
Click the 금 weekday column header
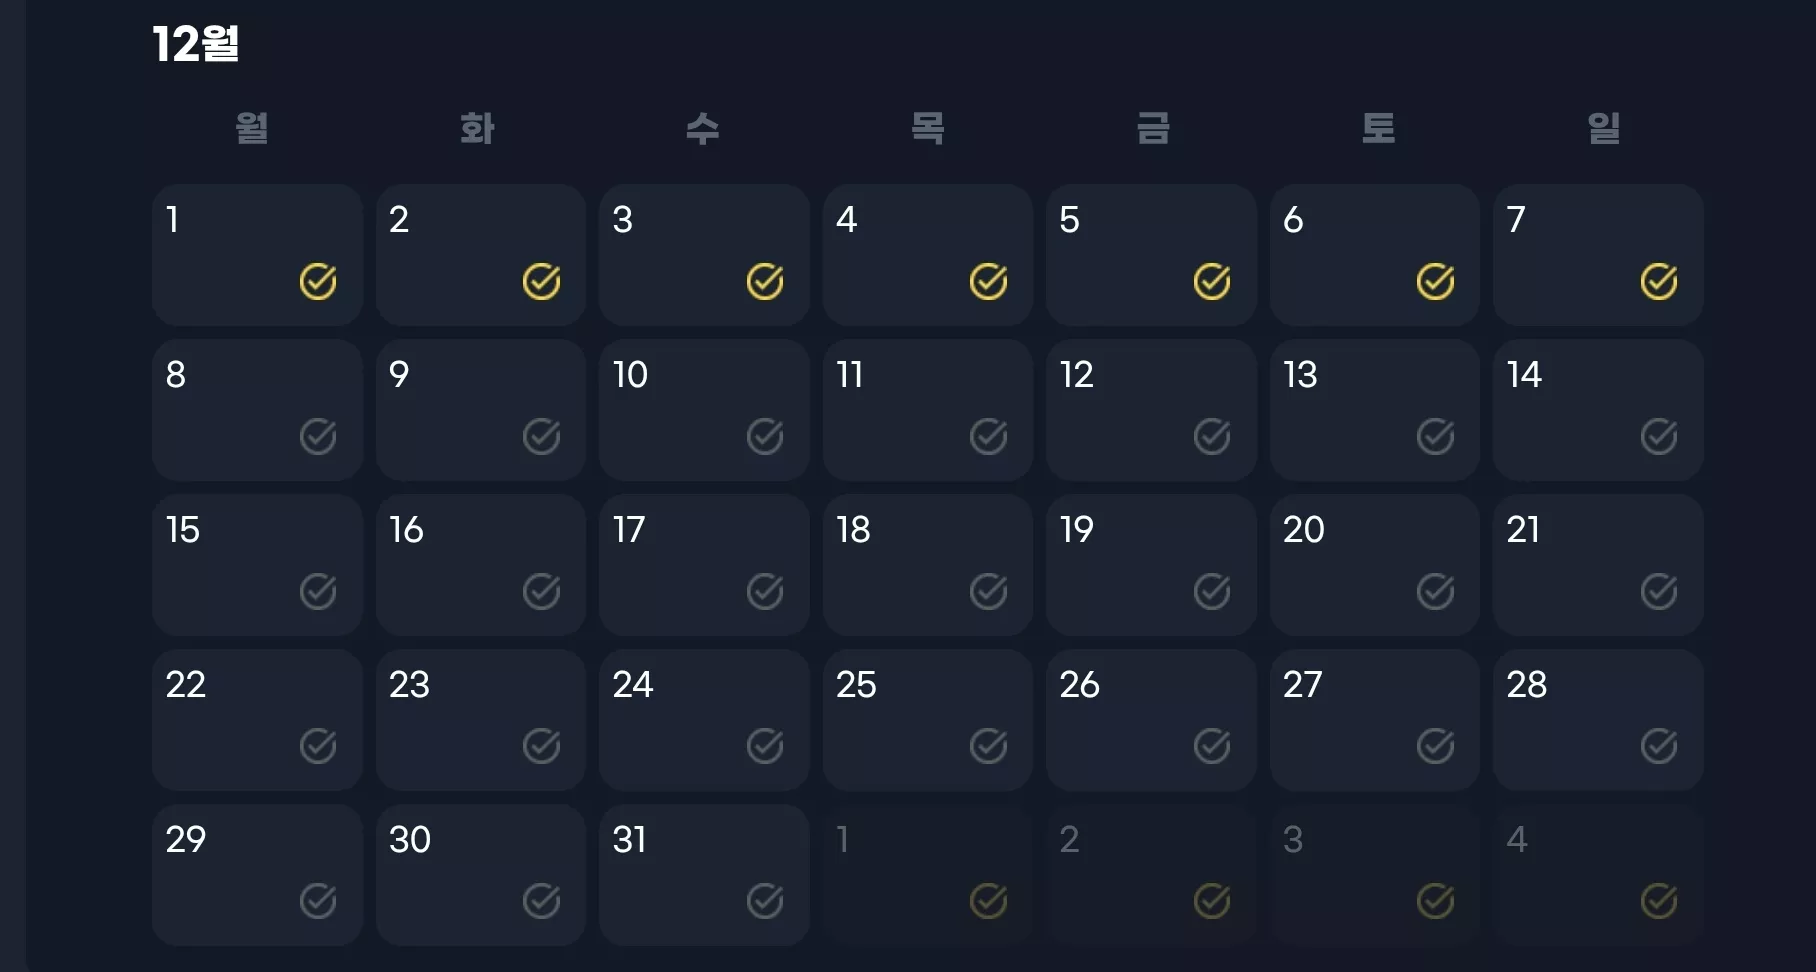[1153, 128]
